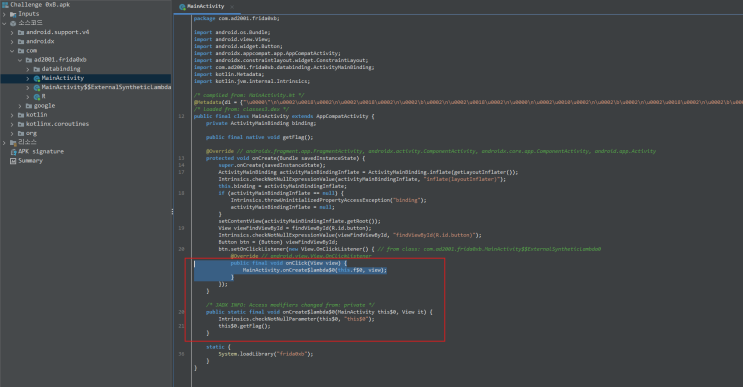Click the databinding package icon

point(36,69)
